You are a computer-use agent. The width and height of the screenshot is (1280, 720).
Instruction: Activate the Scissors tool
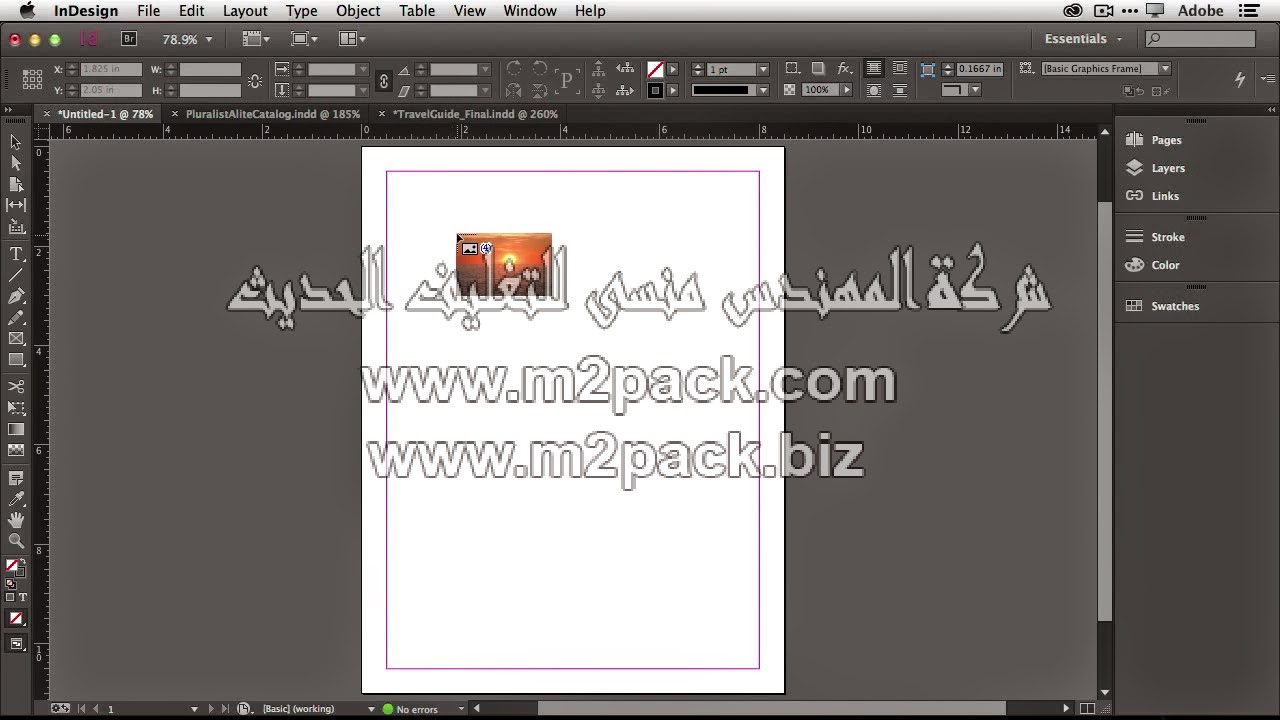coord(16,386)
